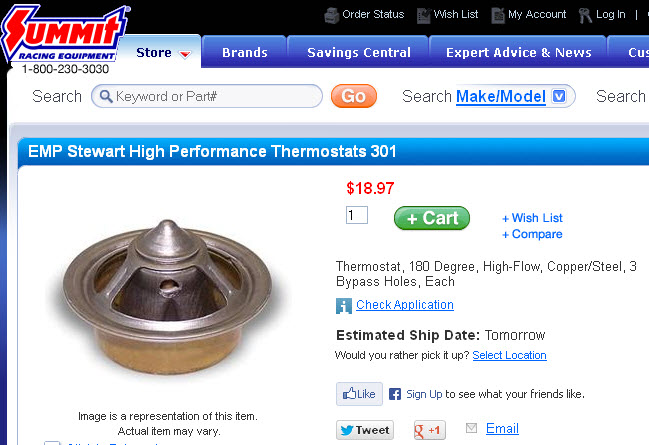Click the Summit Racing Equipment logo

pyautogui.click(x=64, y=33)
